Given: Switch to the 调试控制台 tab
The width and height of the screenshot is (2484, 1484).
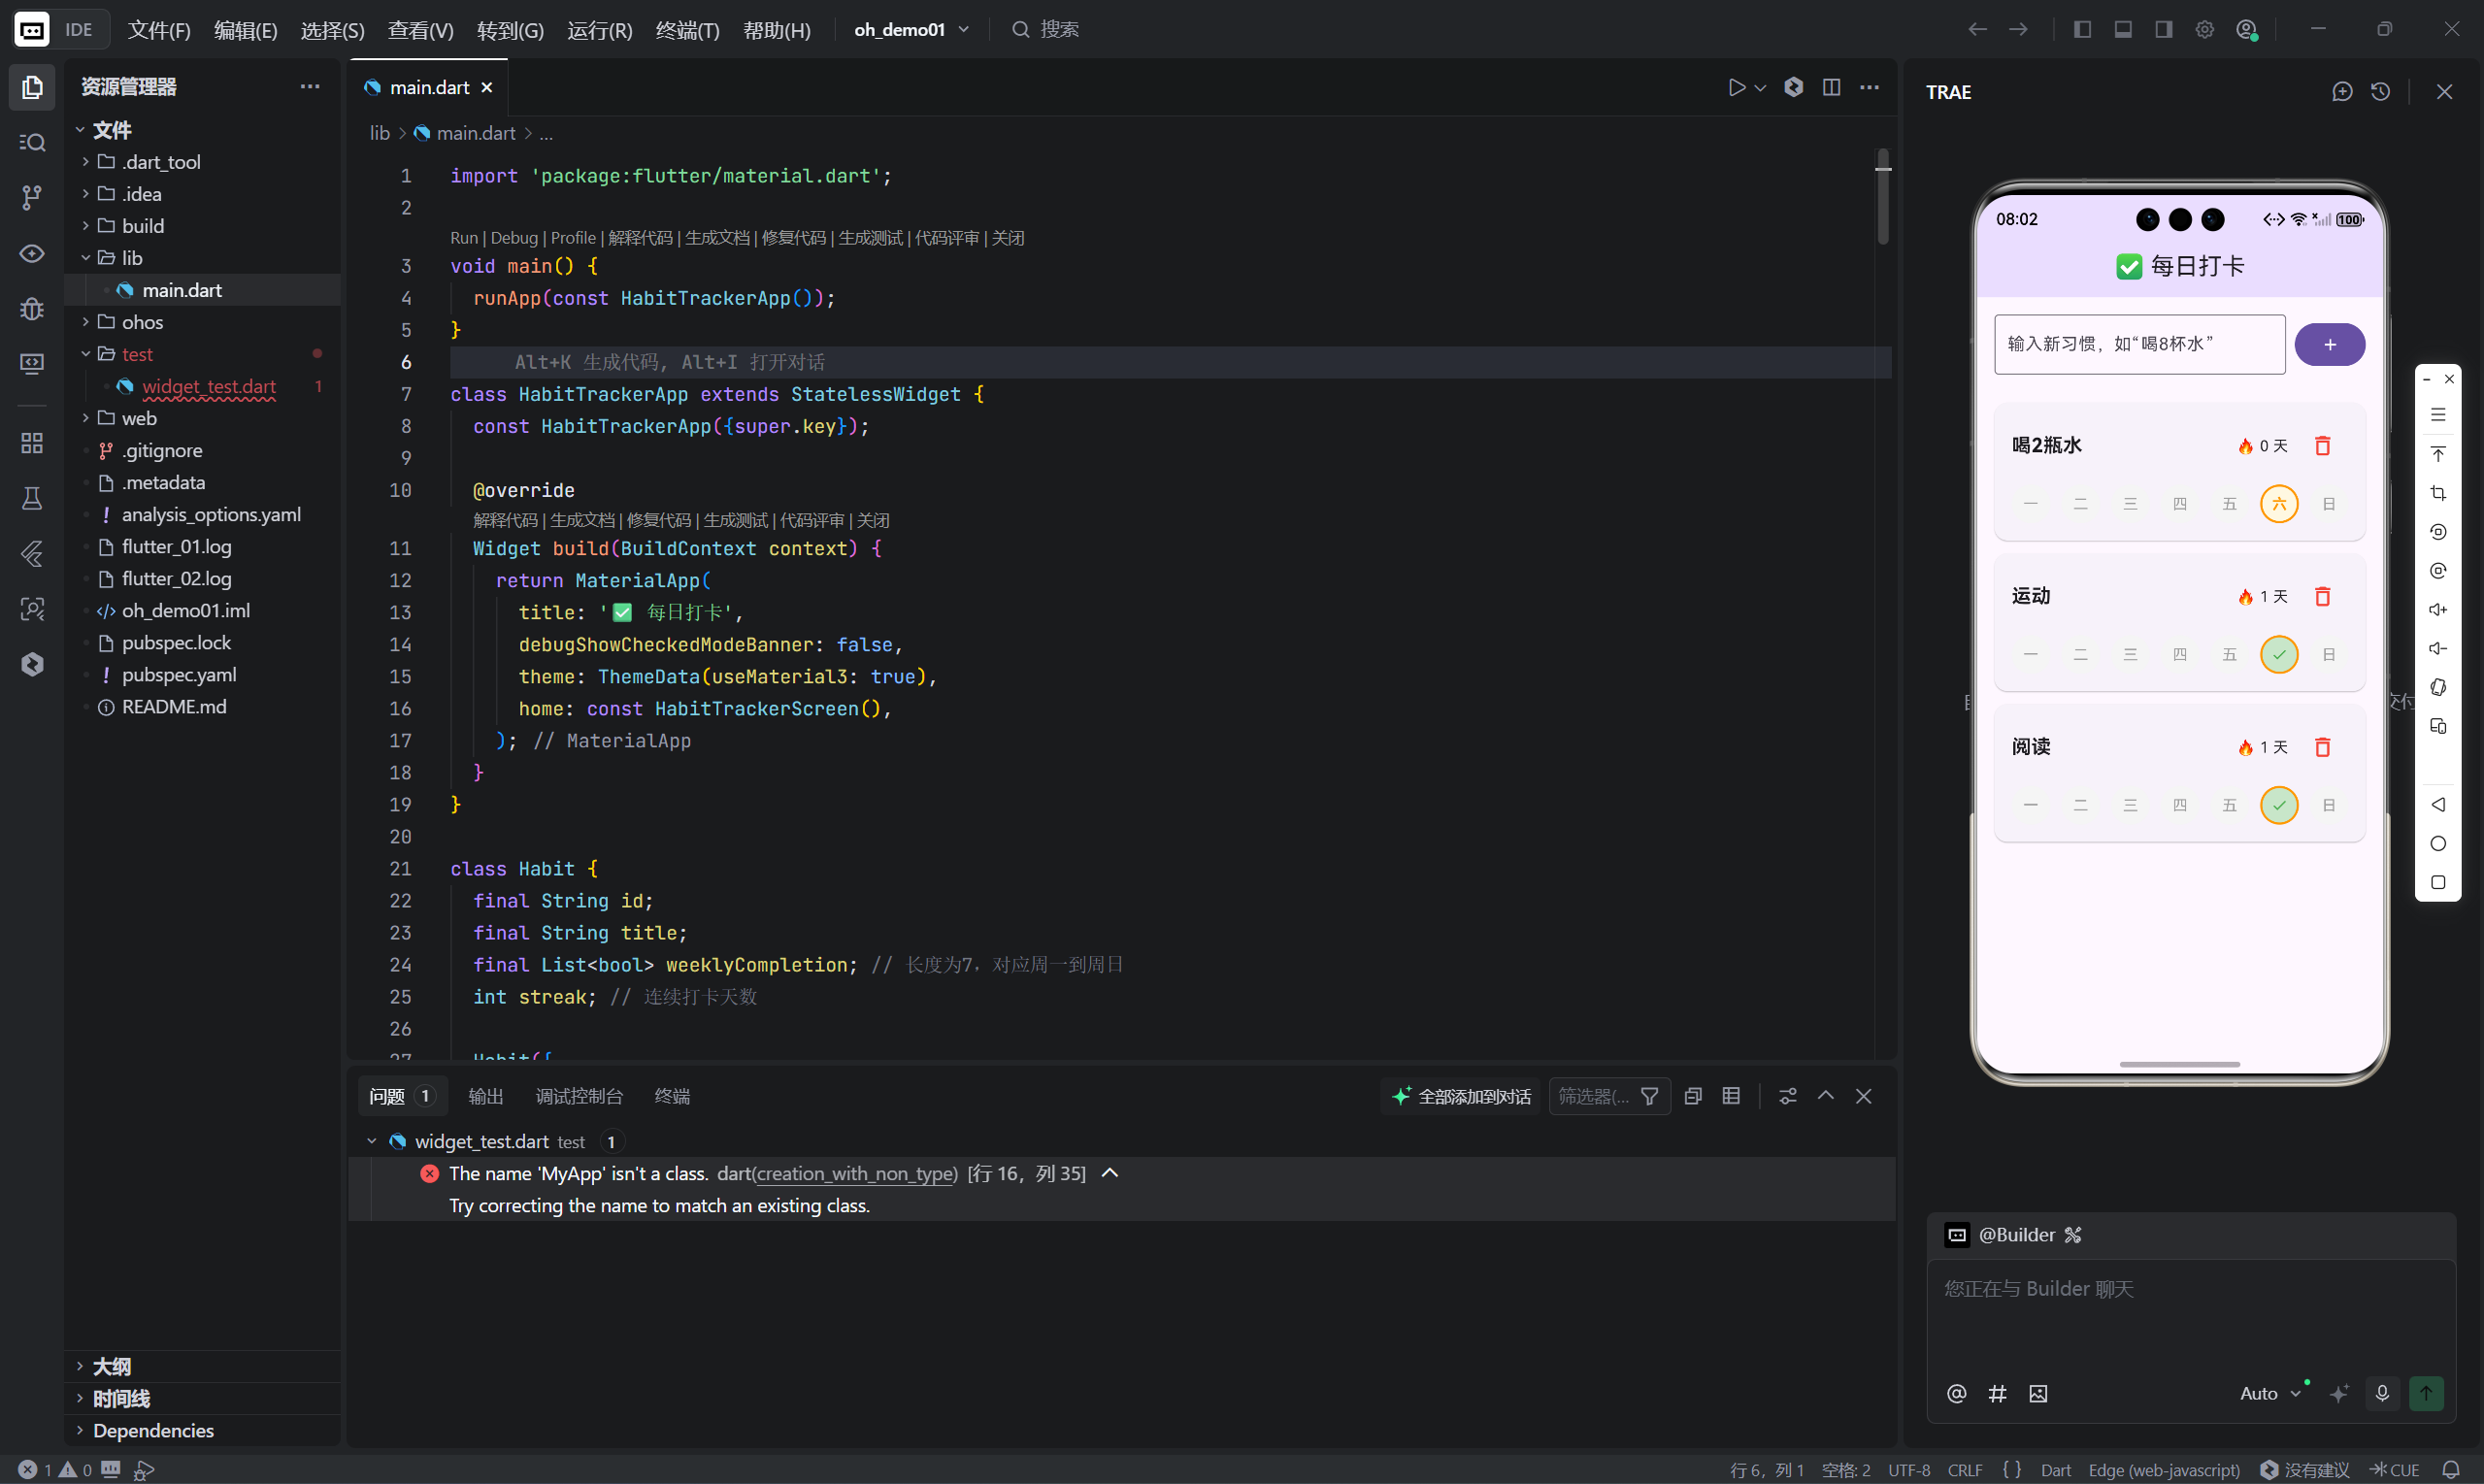Looking at the screenshot, I should point(579,1097).
